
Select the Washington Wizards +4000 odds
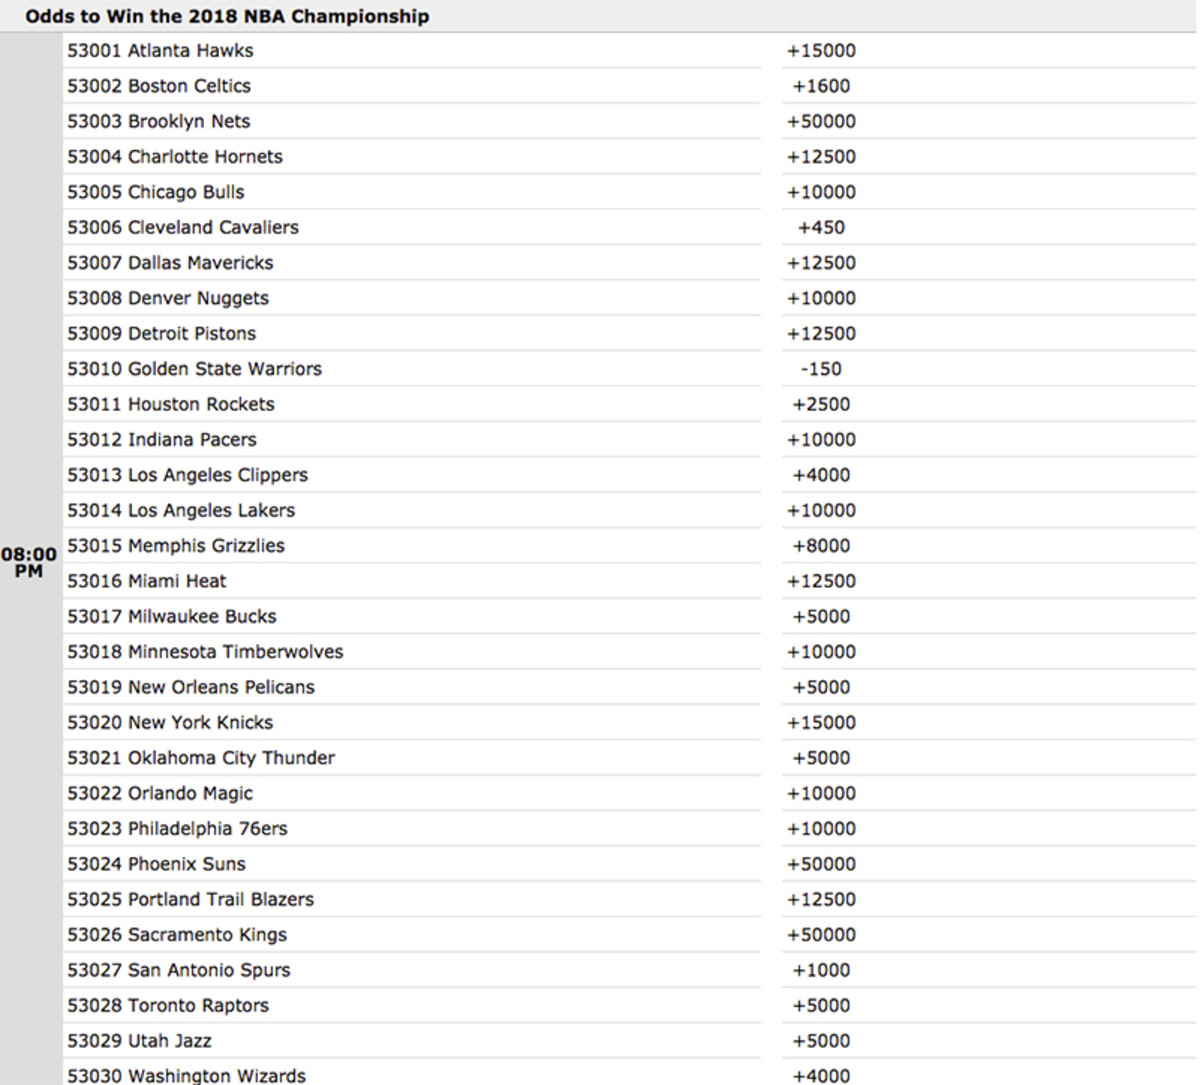pos(820,1075)
